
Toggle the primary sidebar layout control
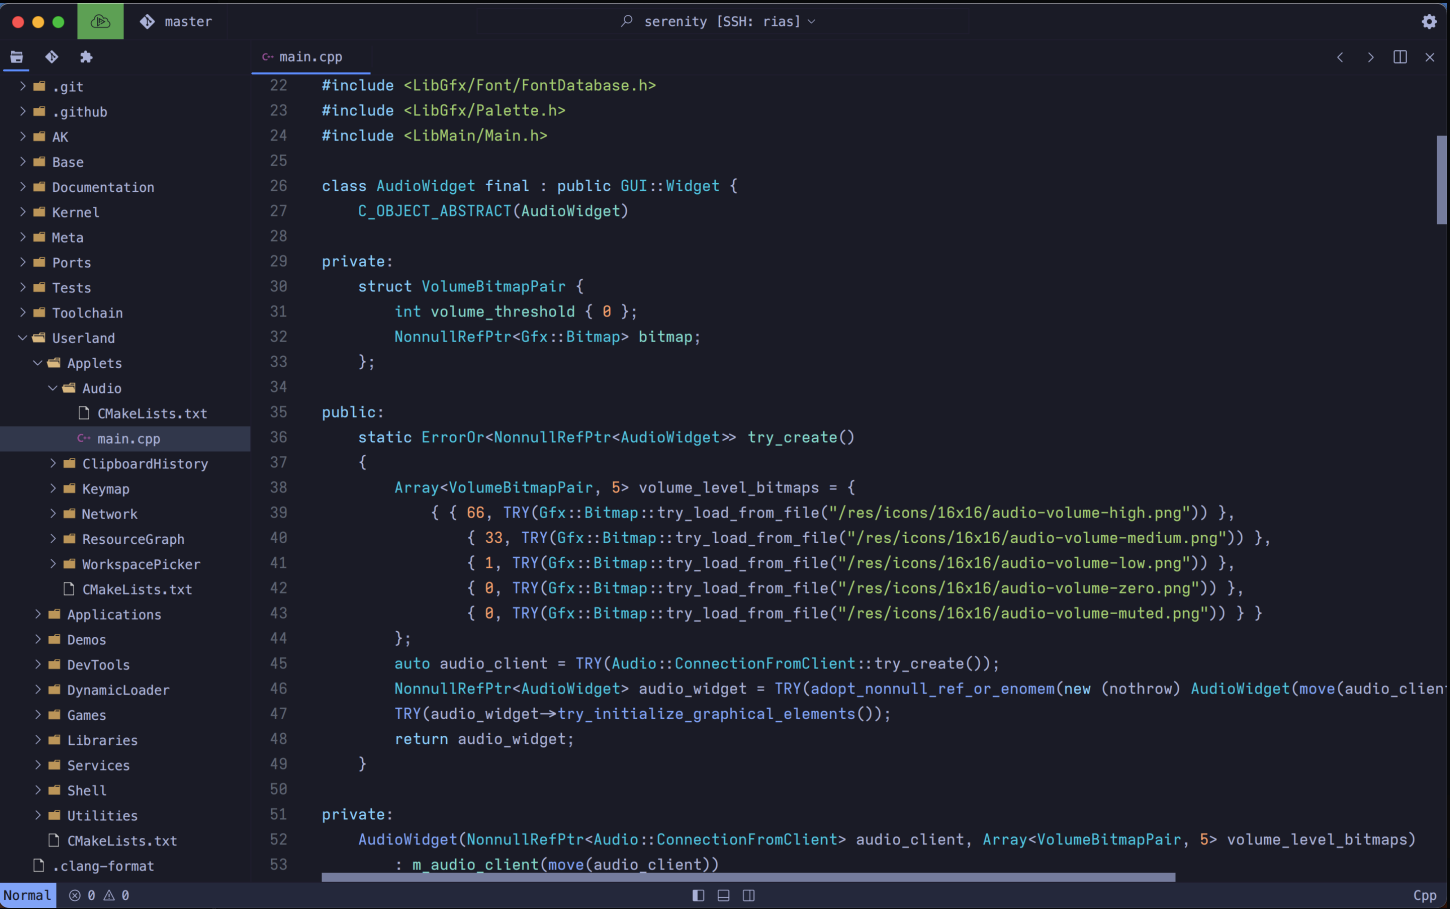[697, 895]
